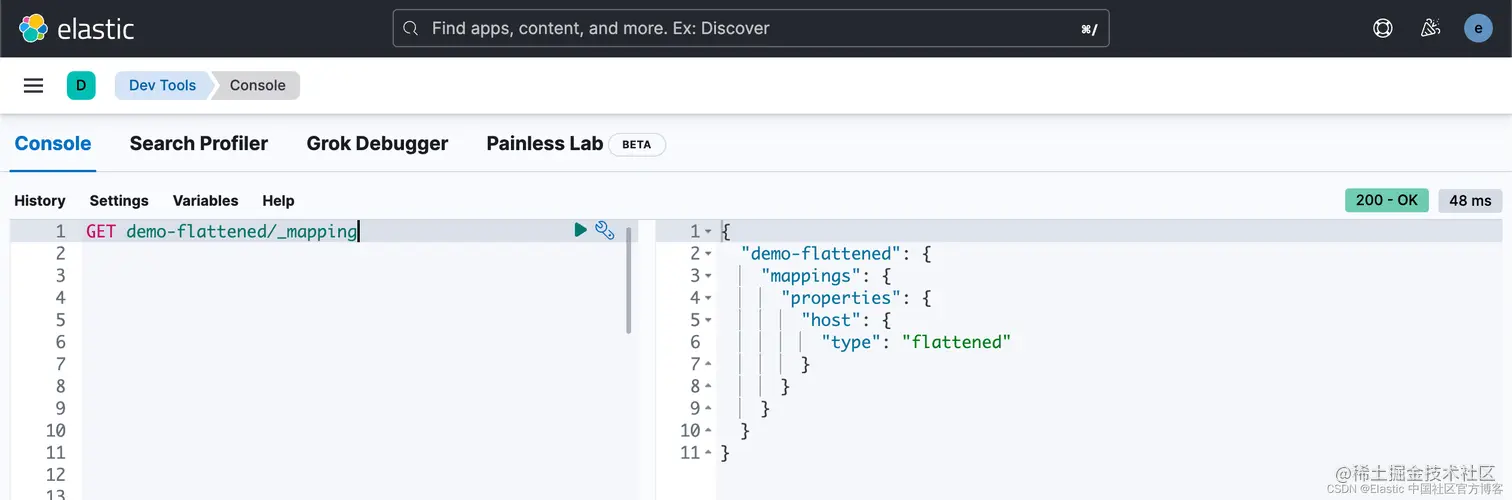Open the Variables editor

[x=205, y=200]
